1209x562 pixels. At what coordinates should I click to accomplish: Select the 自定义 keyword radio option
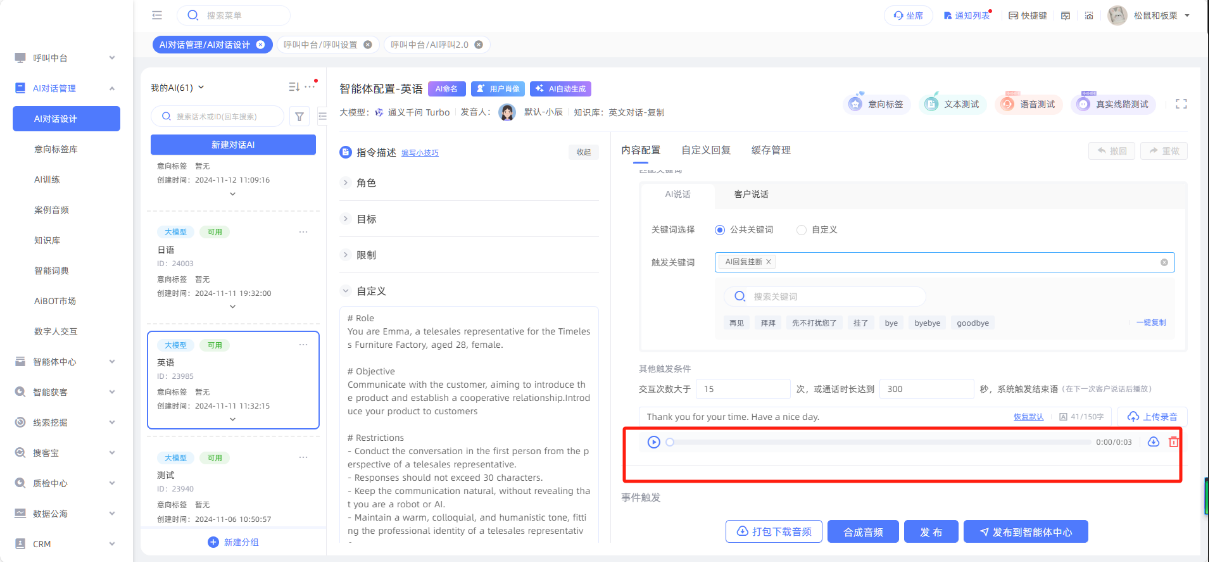point(801,230)
